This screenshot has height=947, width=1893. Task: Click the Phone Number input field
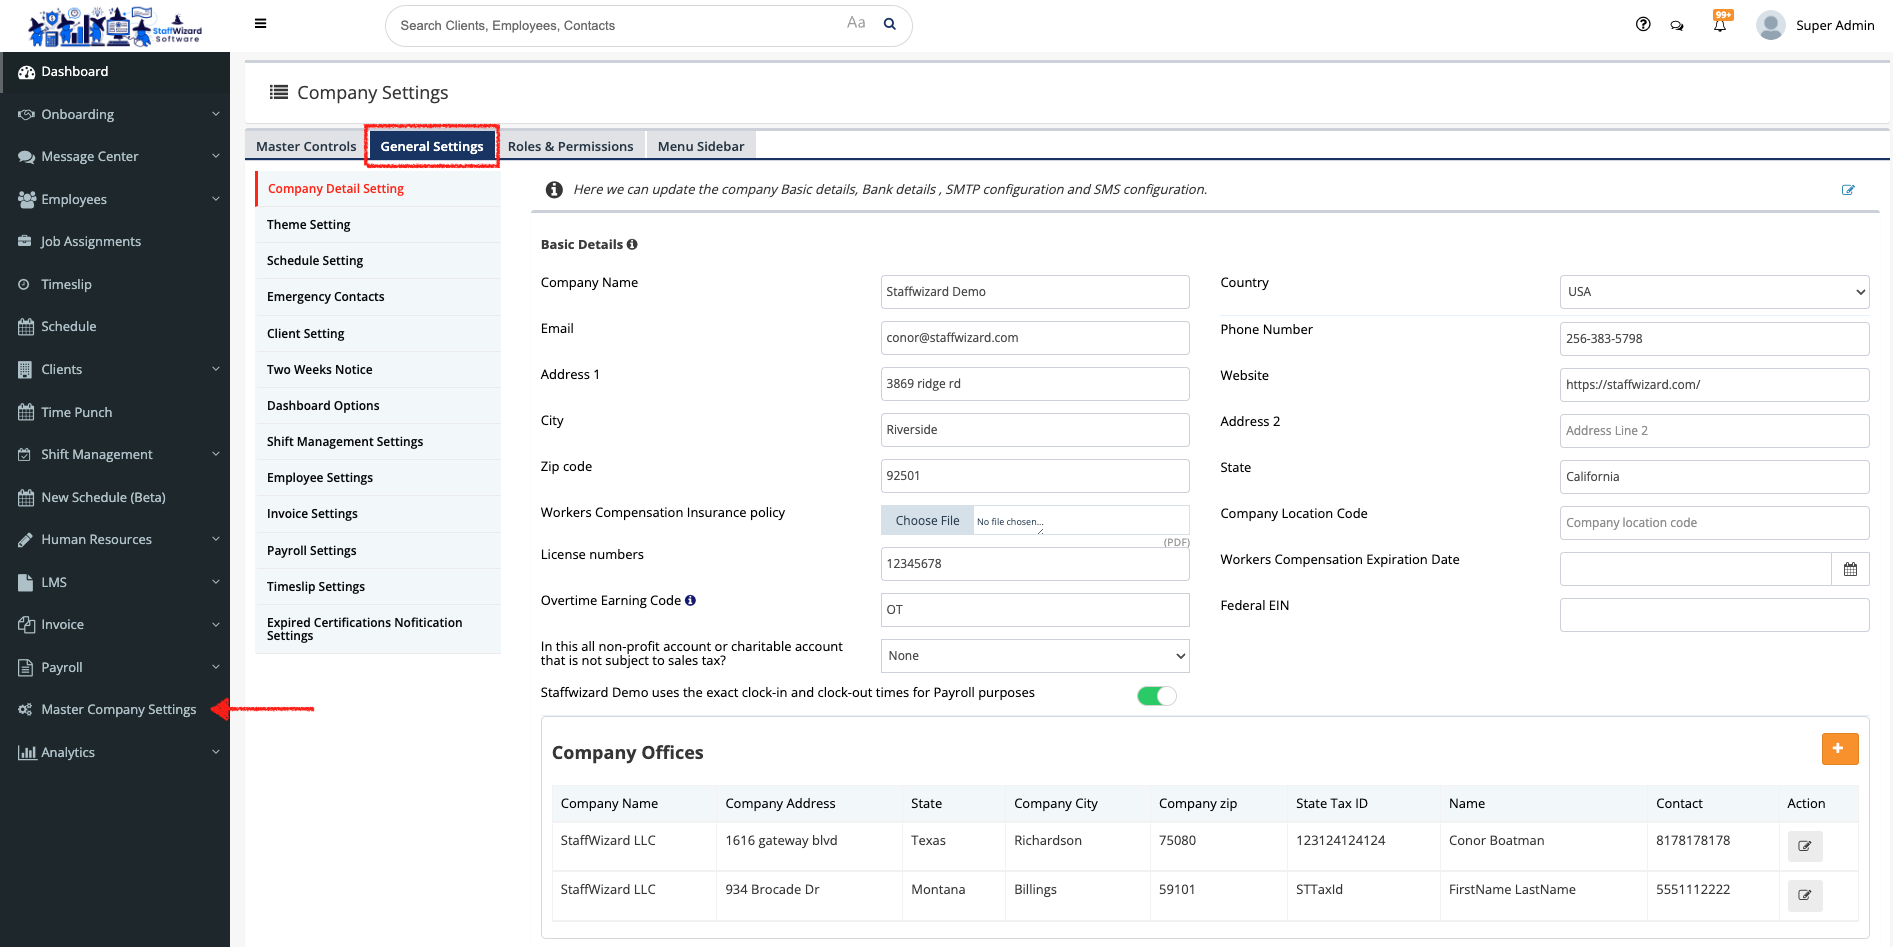tap(1714, 339)
